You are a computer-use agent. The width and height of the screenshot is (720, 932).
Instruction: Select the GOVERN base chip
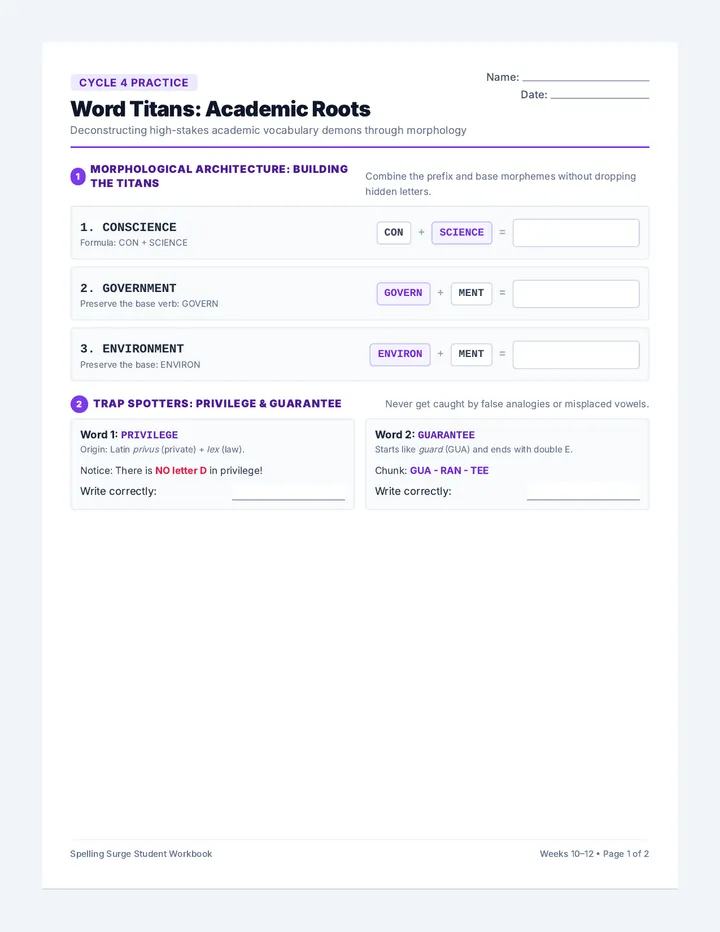pos(403,293)
